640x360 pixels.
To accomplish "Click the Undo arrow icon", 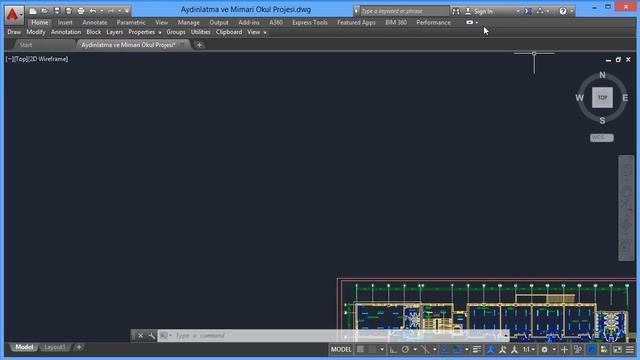I will point(93,11).
